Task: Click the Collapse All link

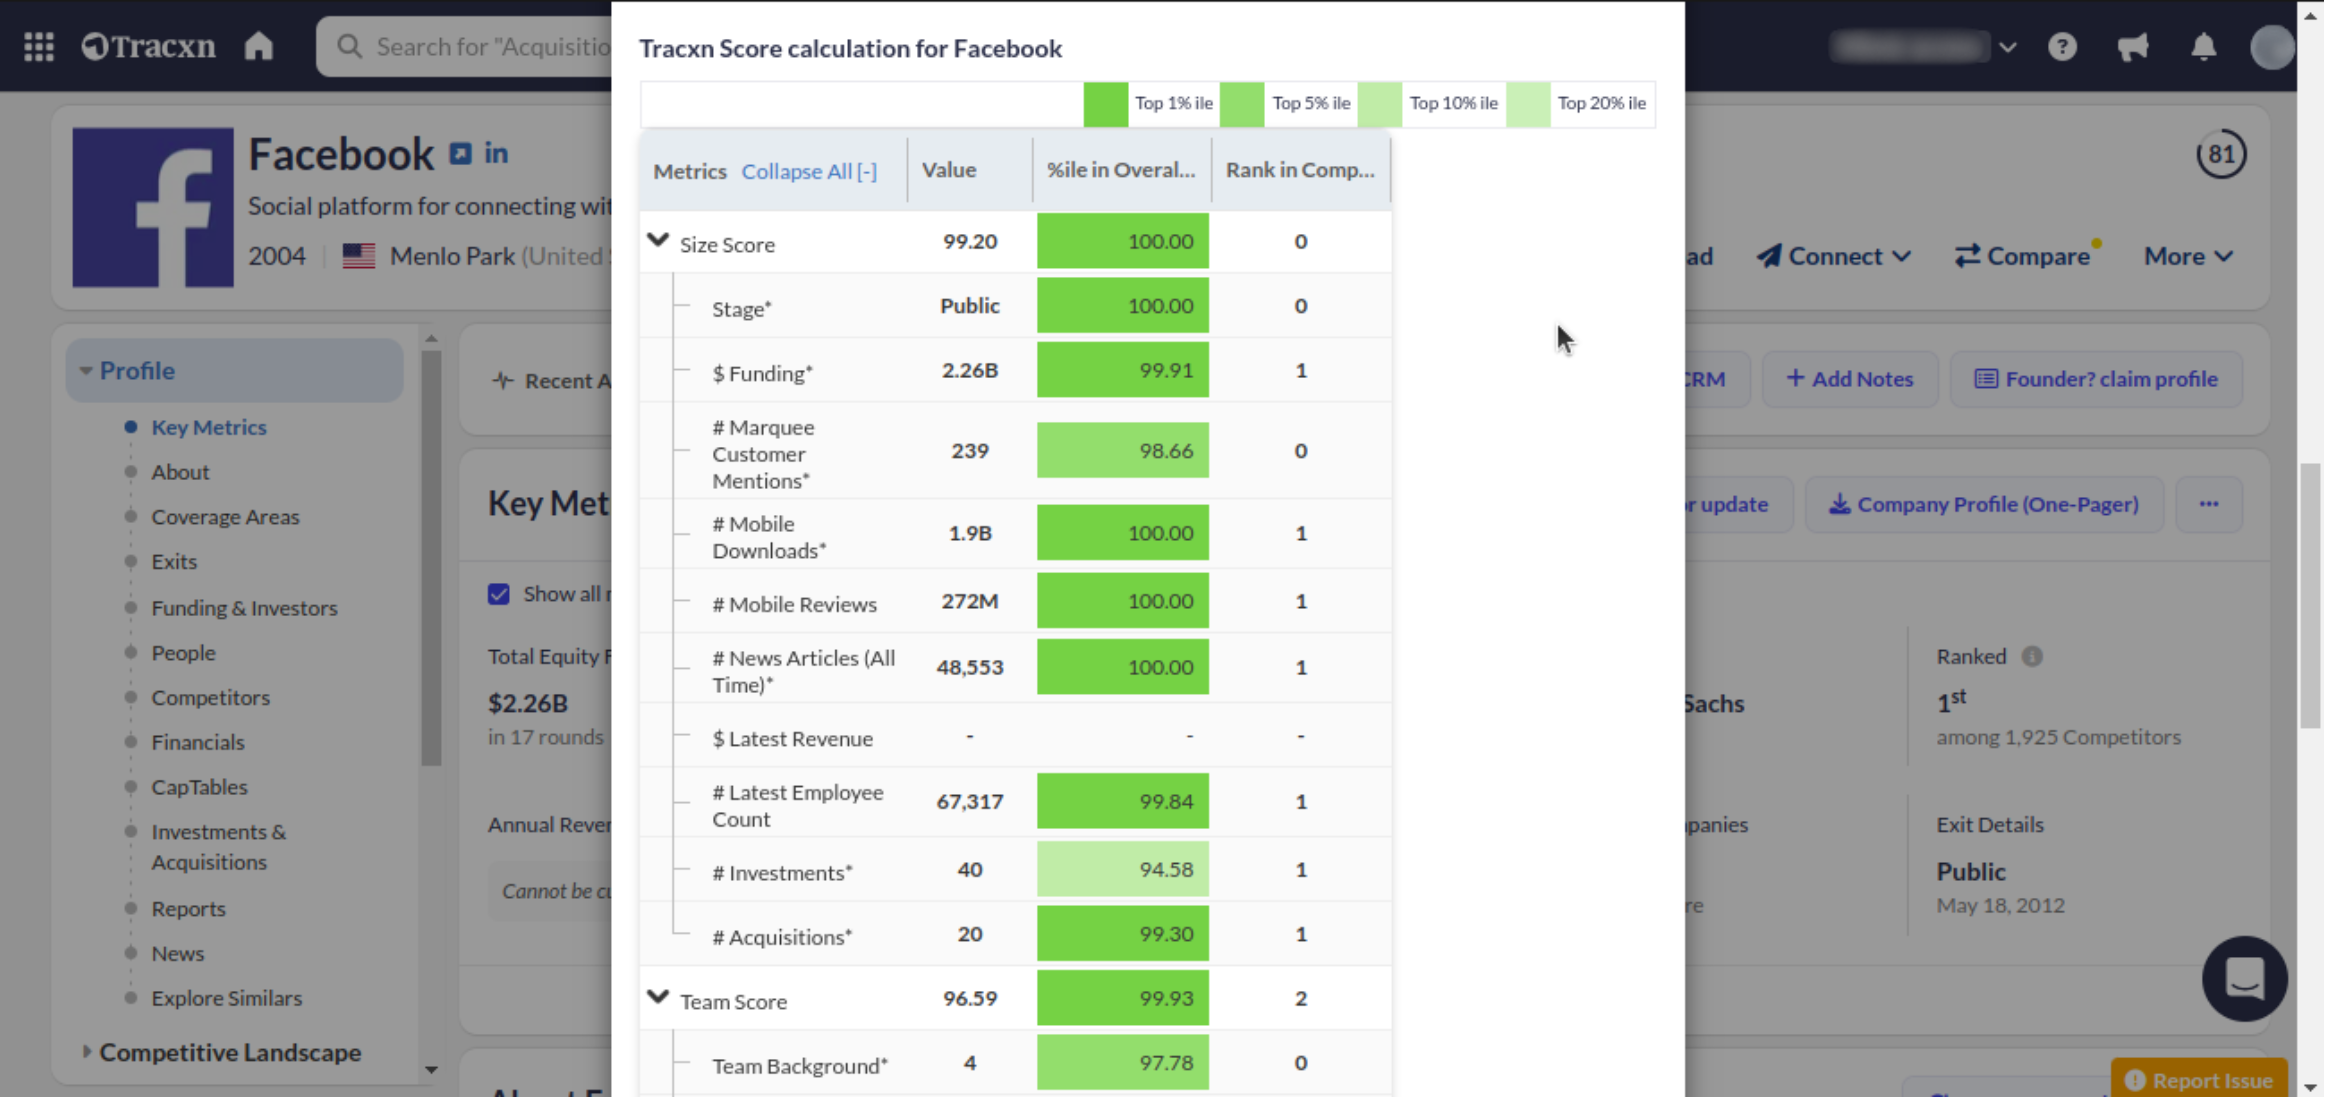Action: (x=809, y=171)
